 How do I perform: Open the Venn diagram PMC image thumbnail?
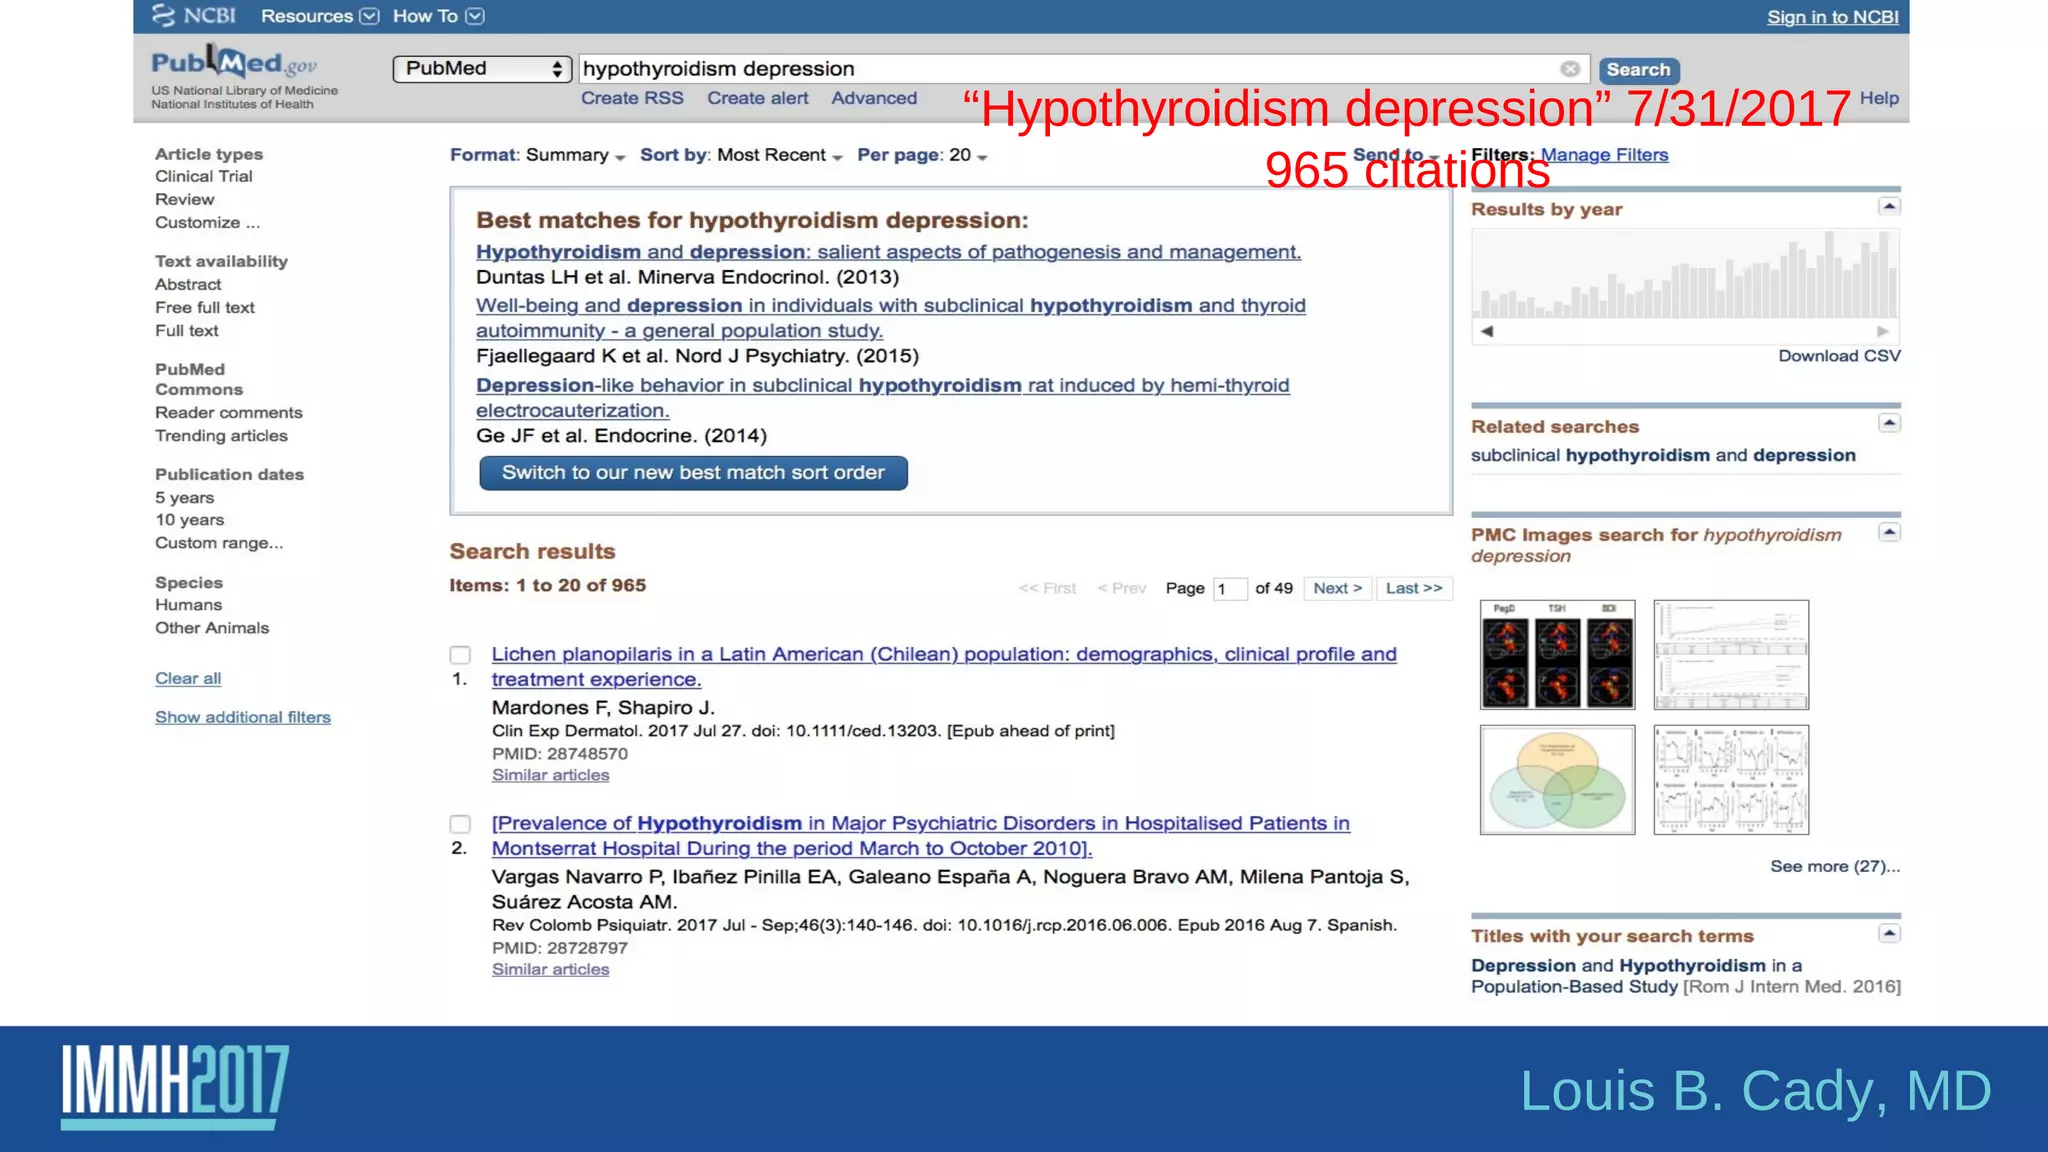click(x=1557, y=780)
